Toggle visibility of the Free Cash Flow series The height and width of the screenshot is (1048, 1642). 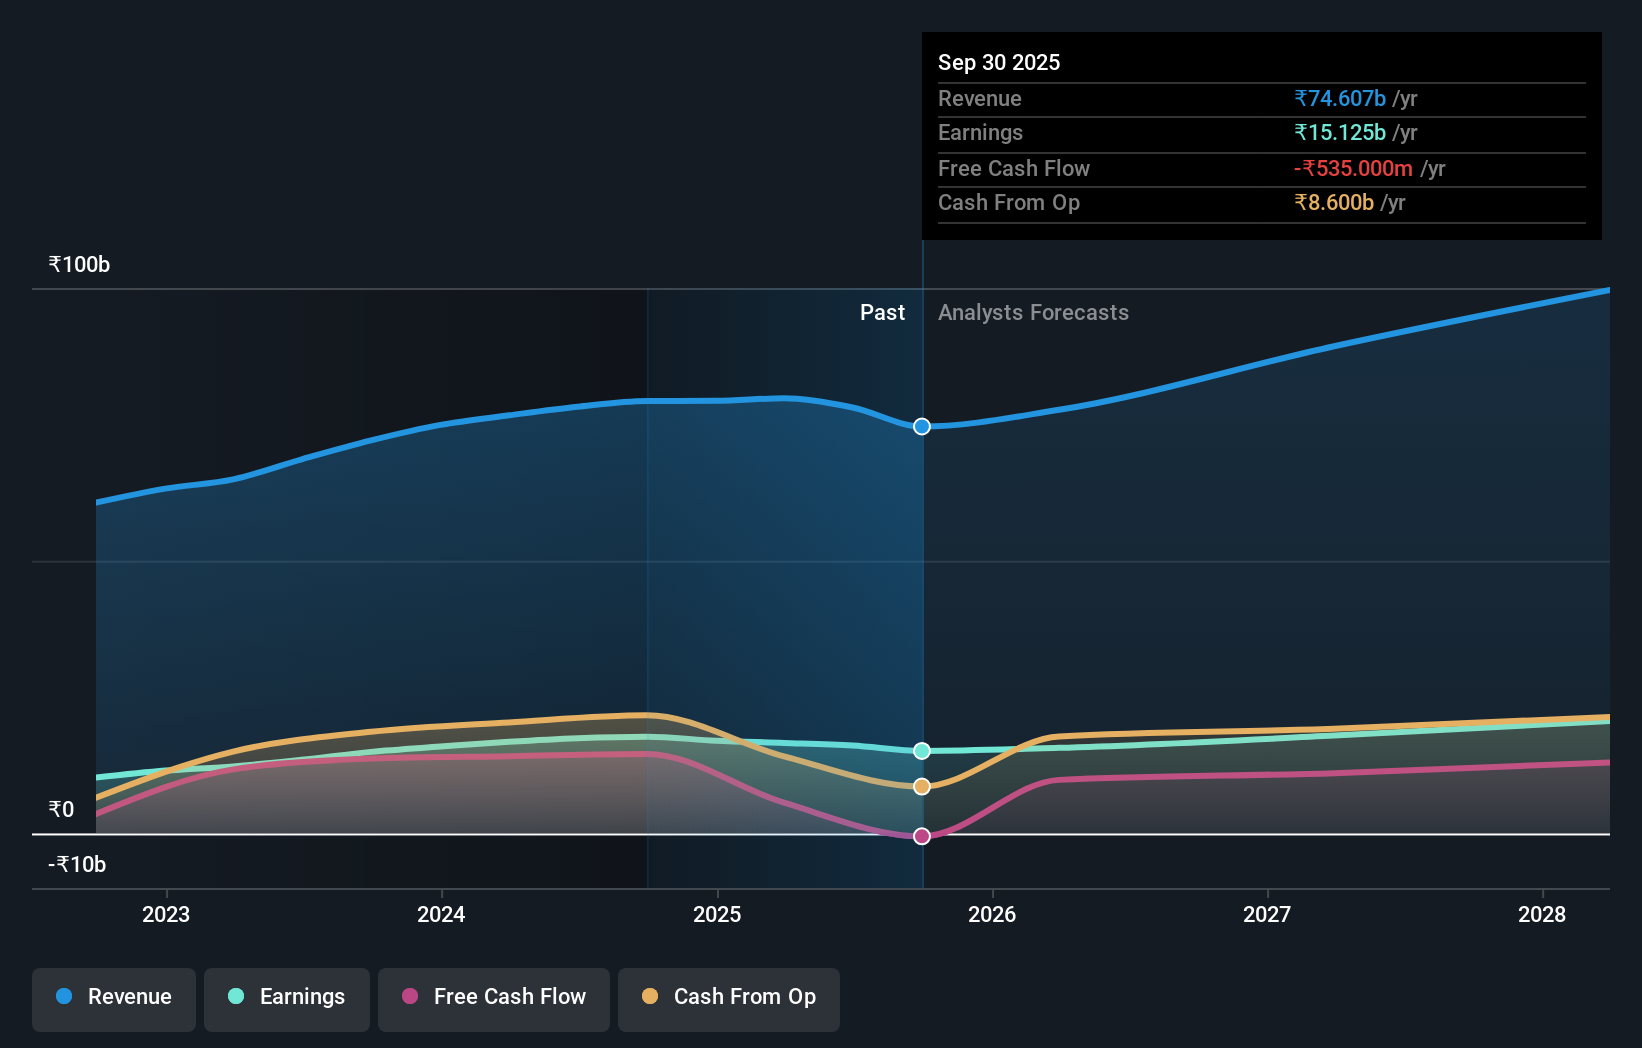493,997
